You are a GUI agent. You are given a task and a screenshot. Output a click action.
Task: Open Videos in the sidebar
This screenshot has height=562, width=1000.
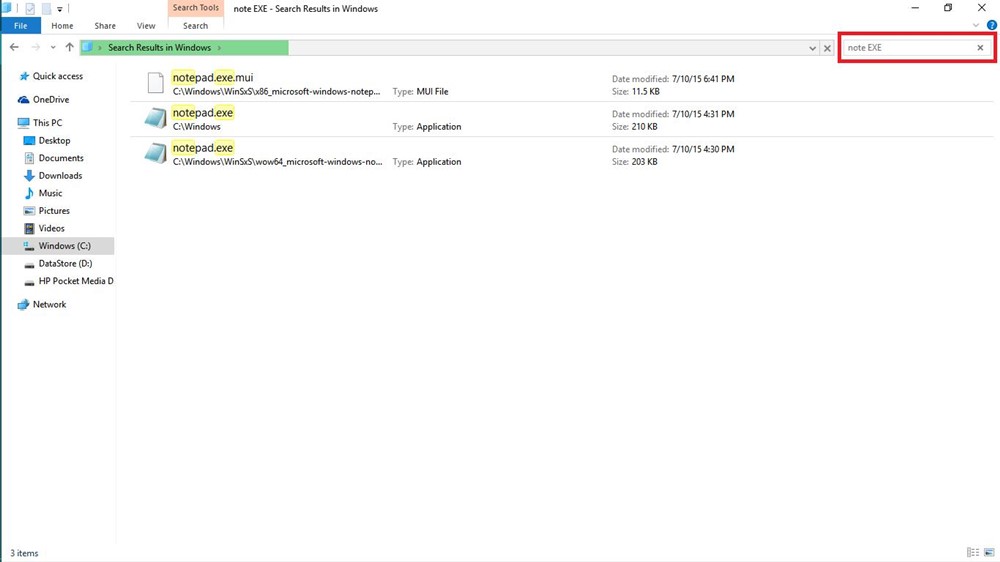click(51, 228)
